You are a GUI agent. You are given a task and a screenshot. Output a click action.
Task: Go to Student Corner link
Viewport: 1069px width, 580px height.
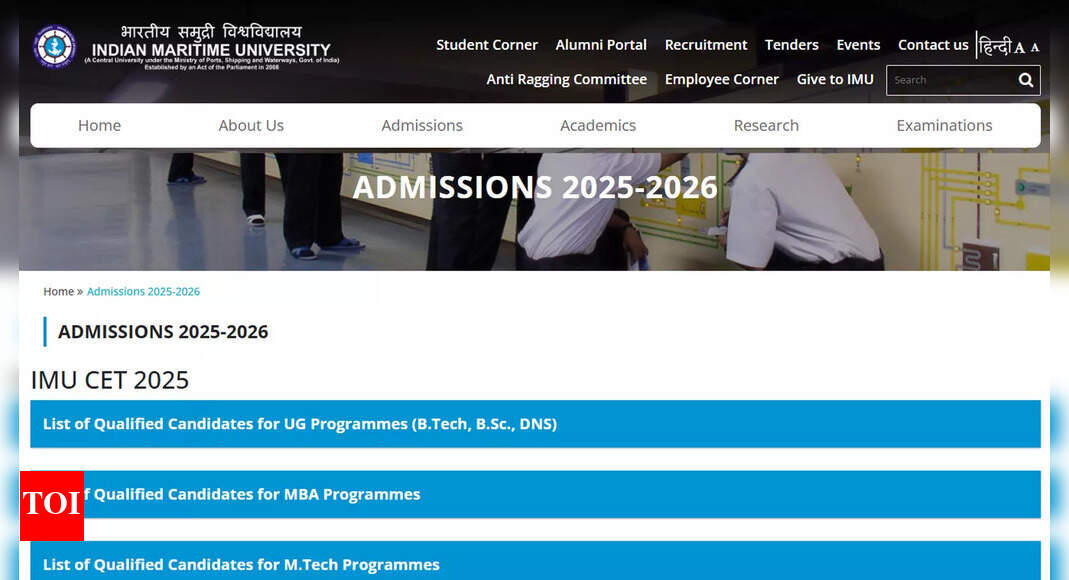487,45
